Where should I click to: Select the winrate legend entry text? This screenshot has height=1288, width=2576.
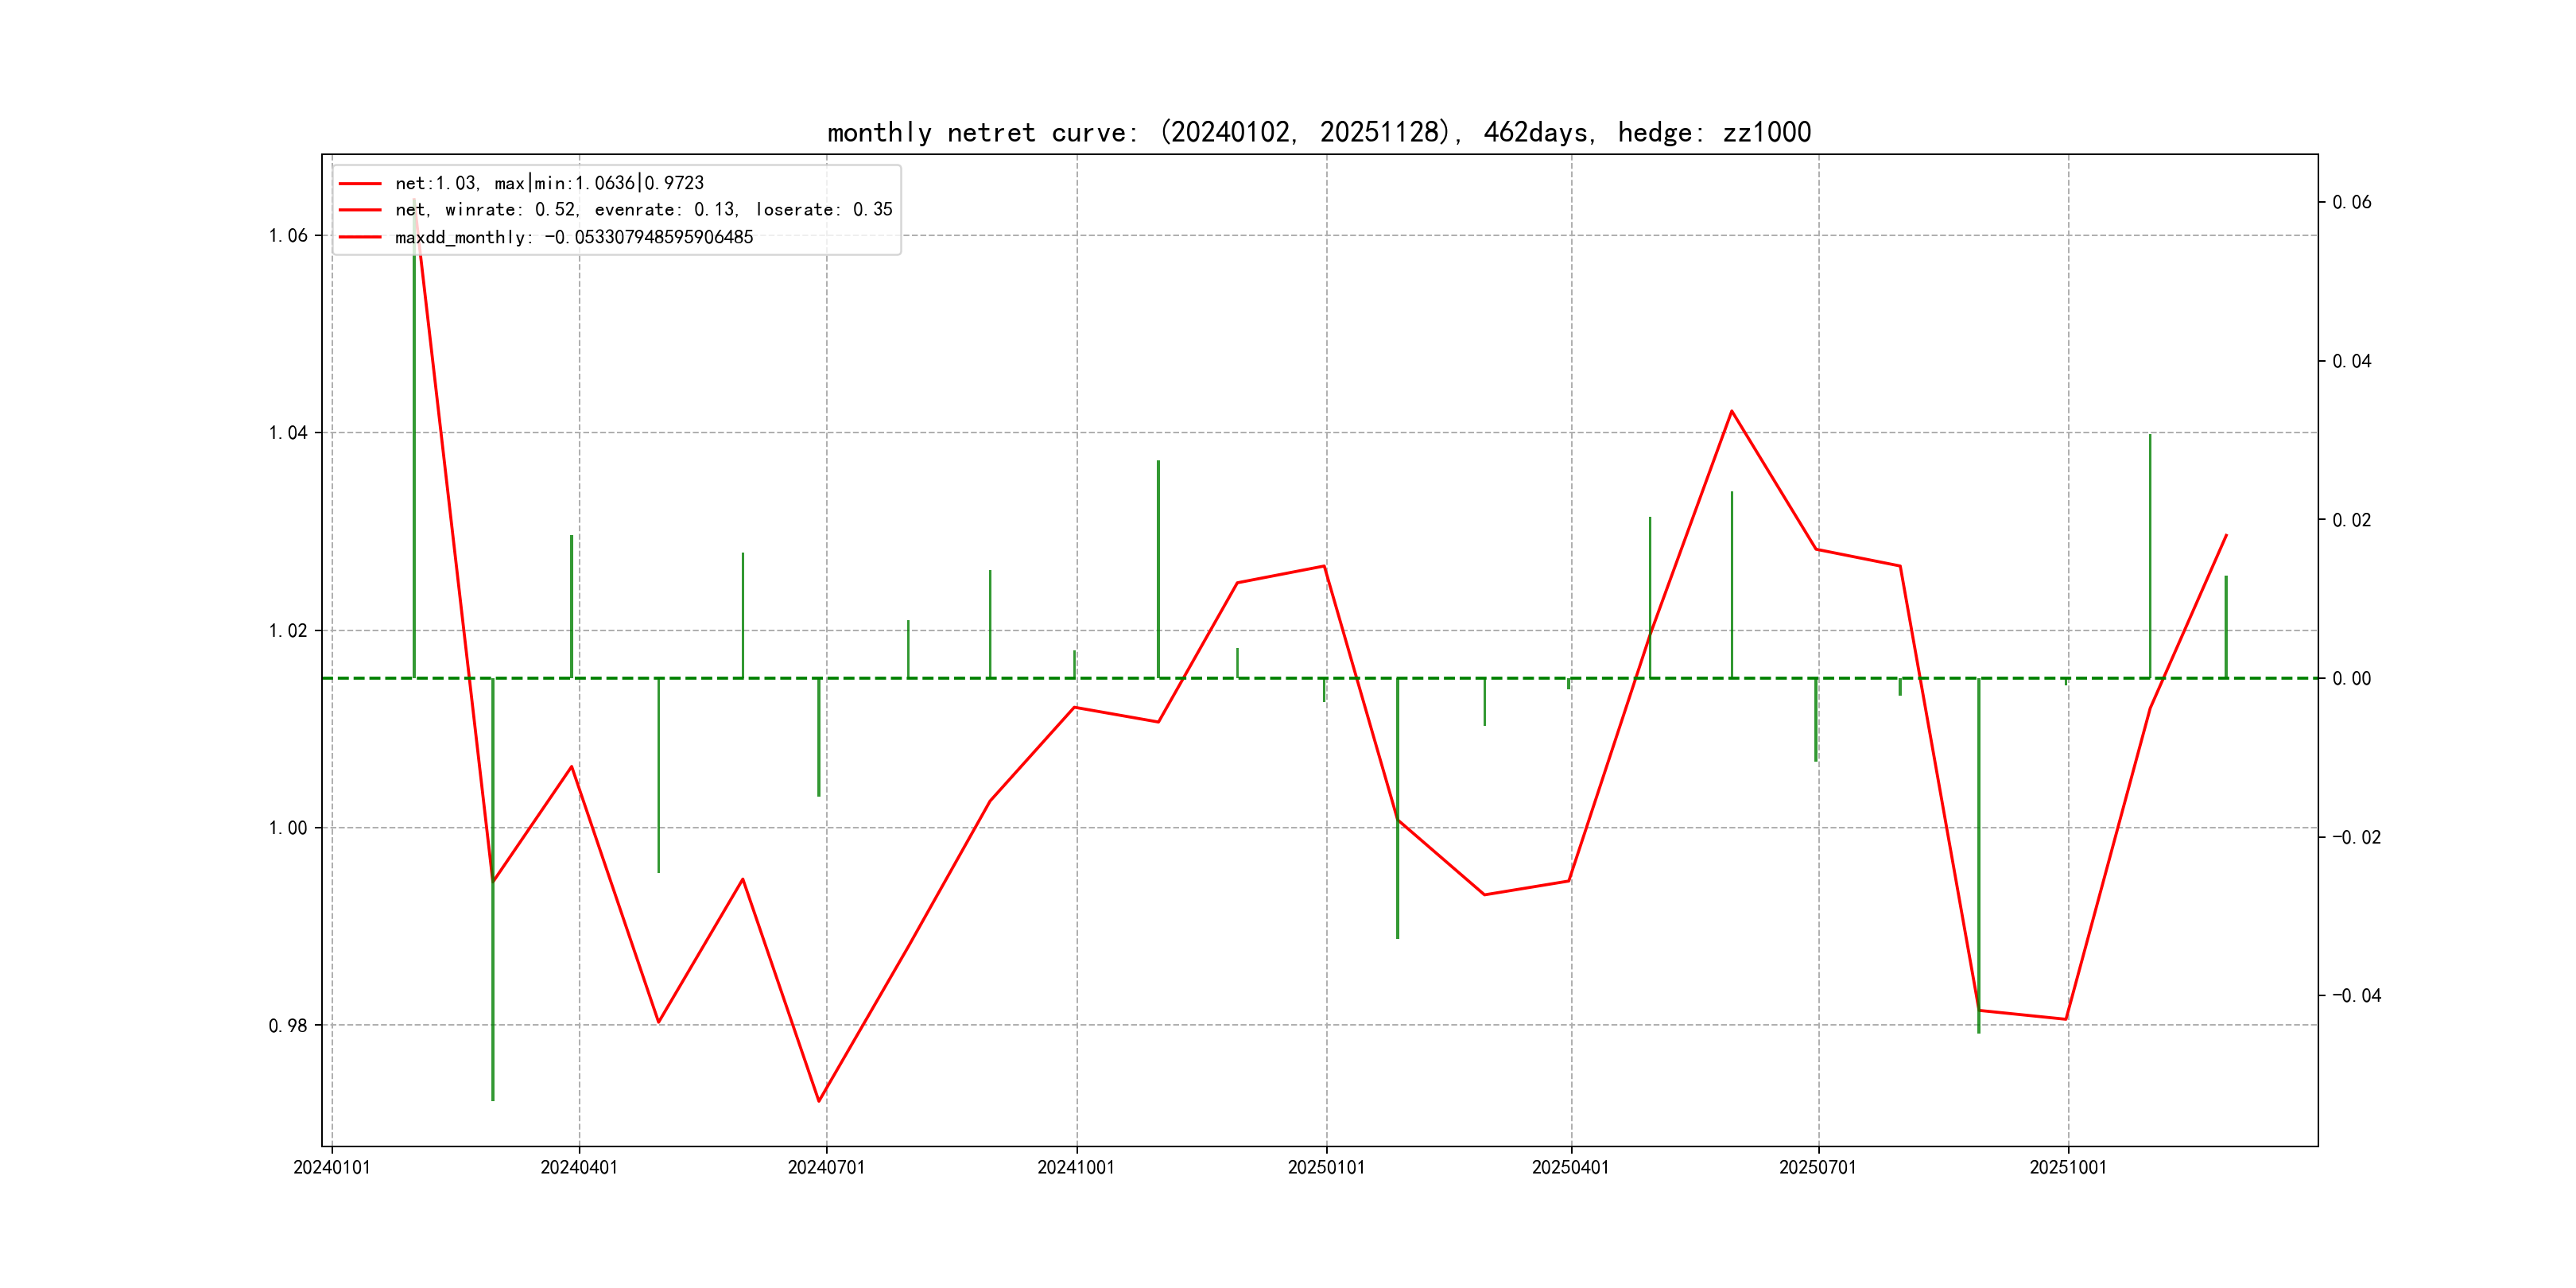[643, 210]
